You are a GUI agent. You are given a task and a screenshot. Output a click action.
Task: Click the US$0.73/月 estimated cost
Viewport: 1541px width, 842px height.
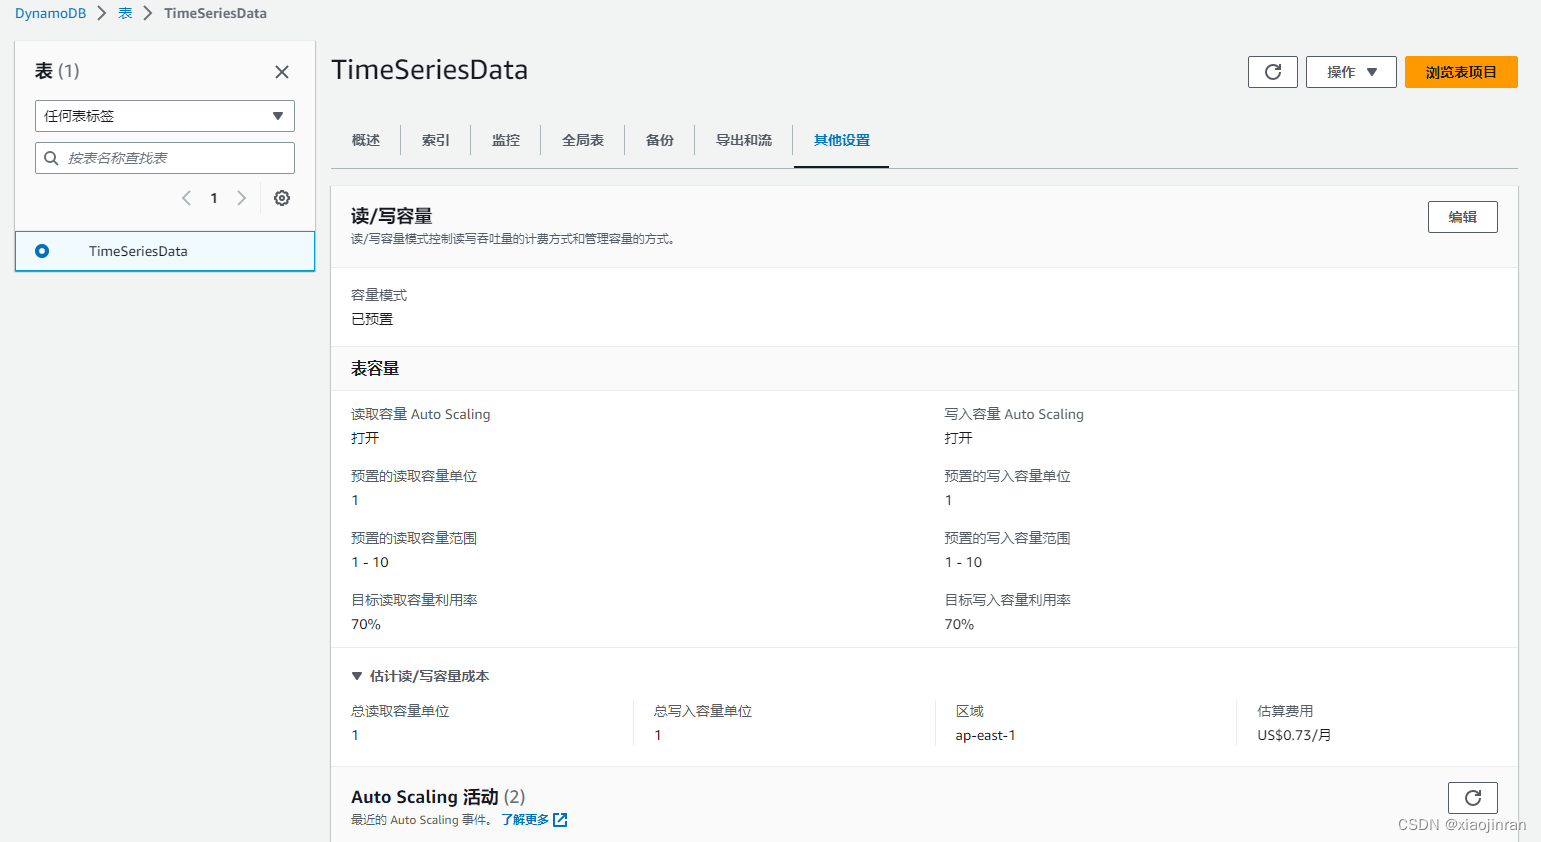tap(1294, 735)
